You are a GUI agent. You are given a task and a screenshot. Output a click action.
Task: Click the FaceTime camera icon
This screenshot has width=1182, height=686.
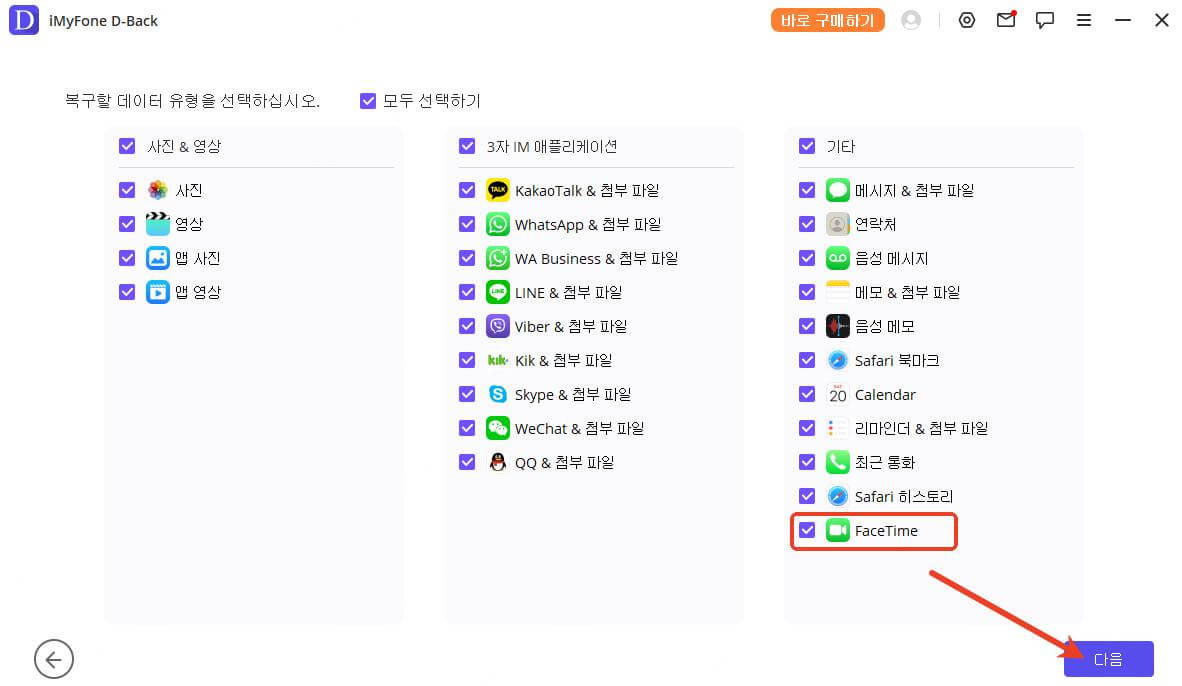(838, 530)
